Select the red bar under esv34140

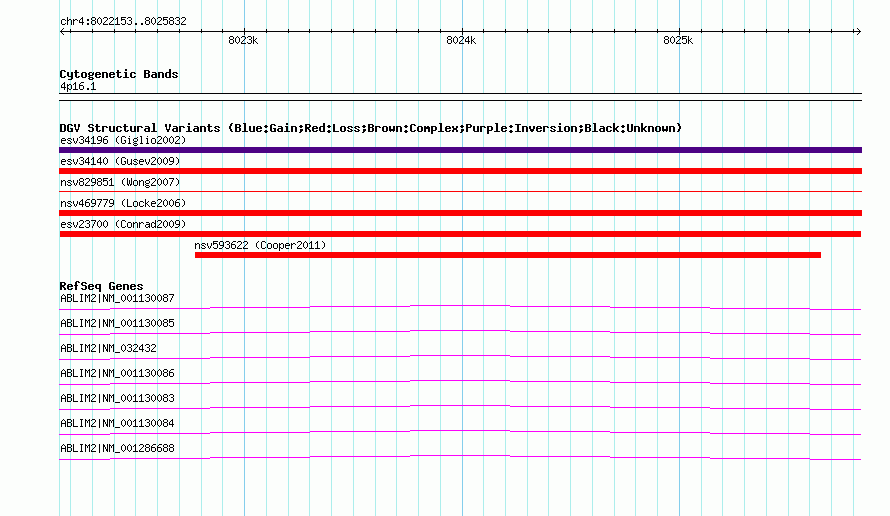click(460, 171)
